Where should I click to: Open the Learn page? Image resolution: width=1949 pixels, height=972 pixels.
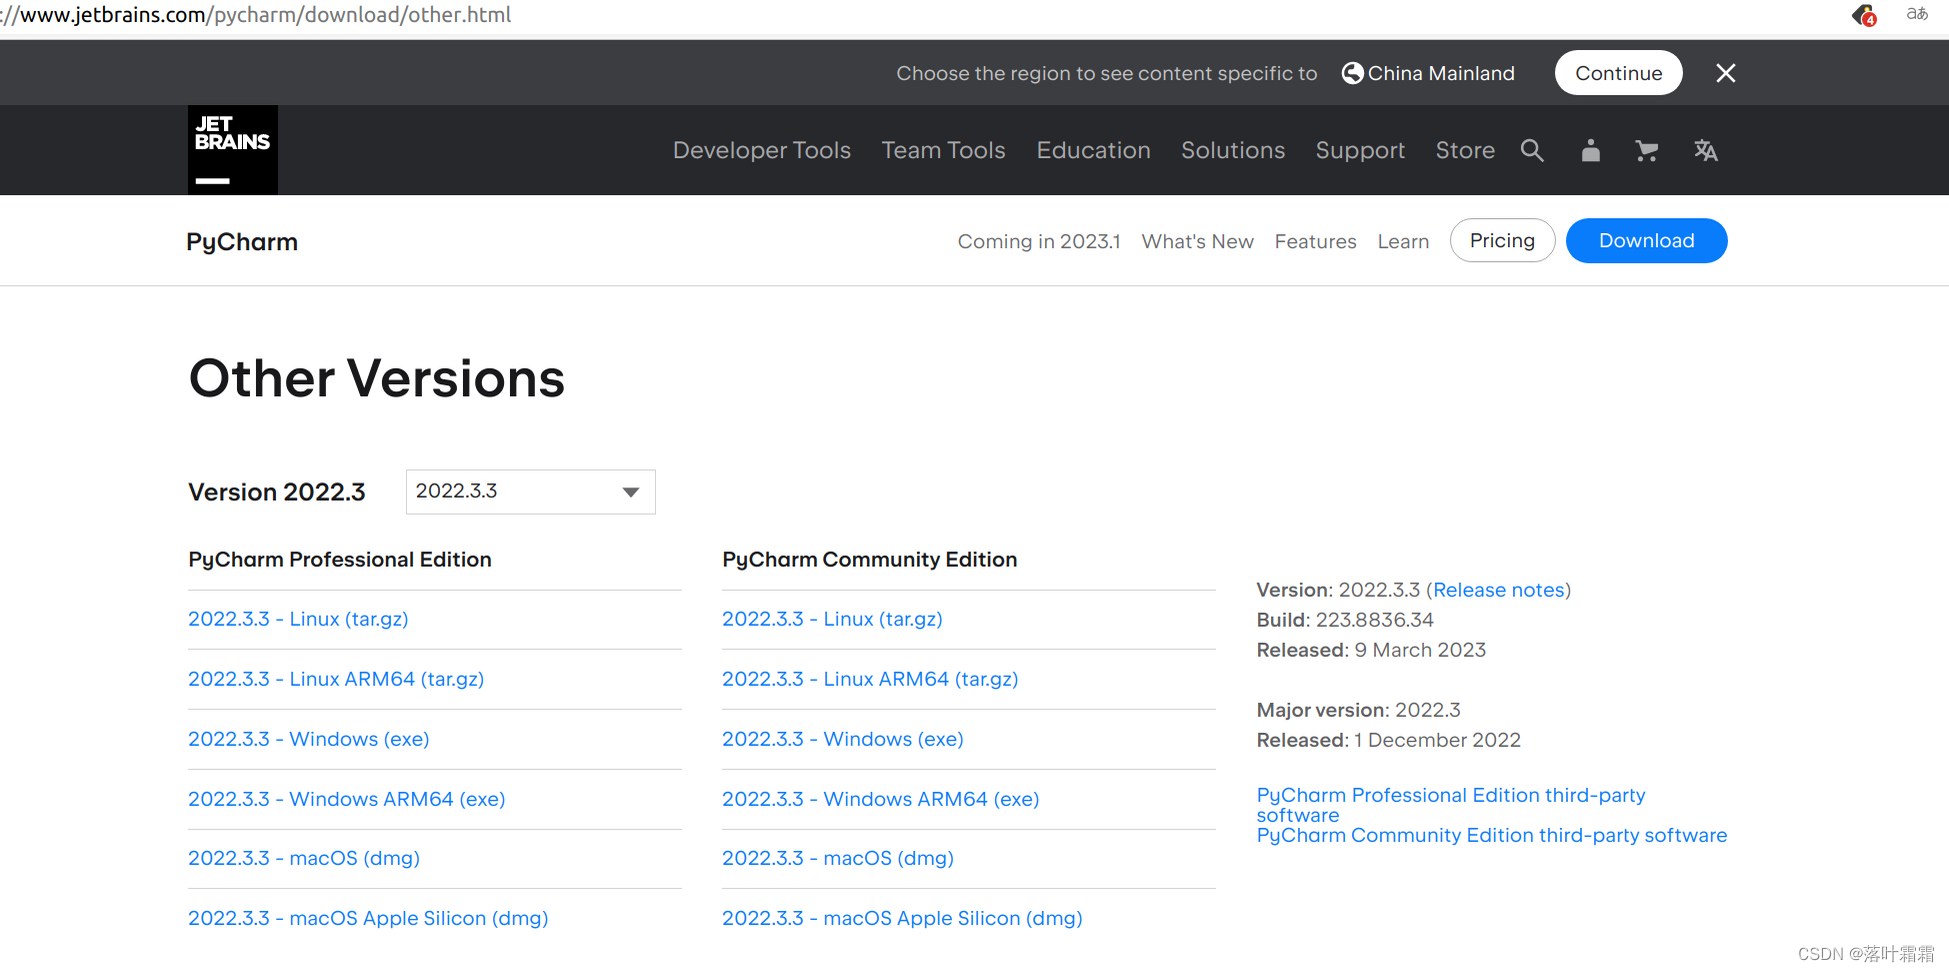click(x=1403, y=241)
